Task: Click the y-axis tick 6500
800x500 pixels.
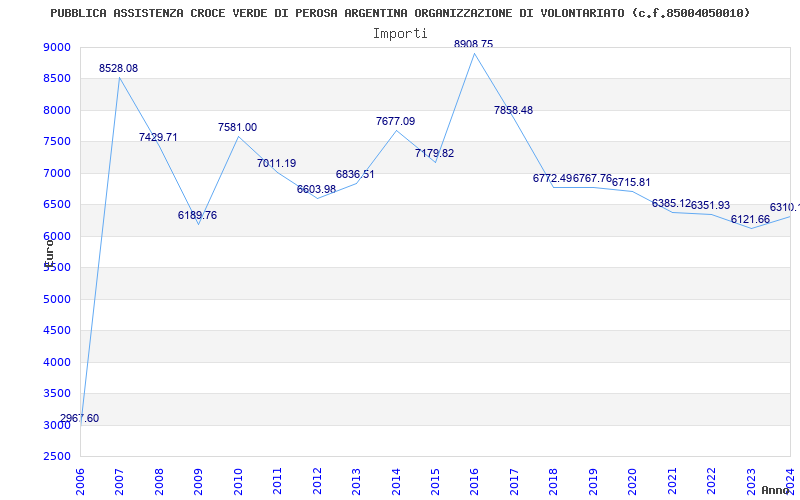Action: click(57, 205)
